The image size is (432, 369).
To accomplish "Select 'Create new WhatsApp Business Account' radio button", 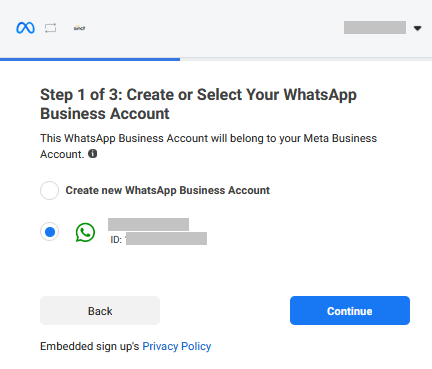I will (49, 190).
